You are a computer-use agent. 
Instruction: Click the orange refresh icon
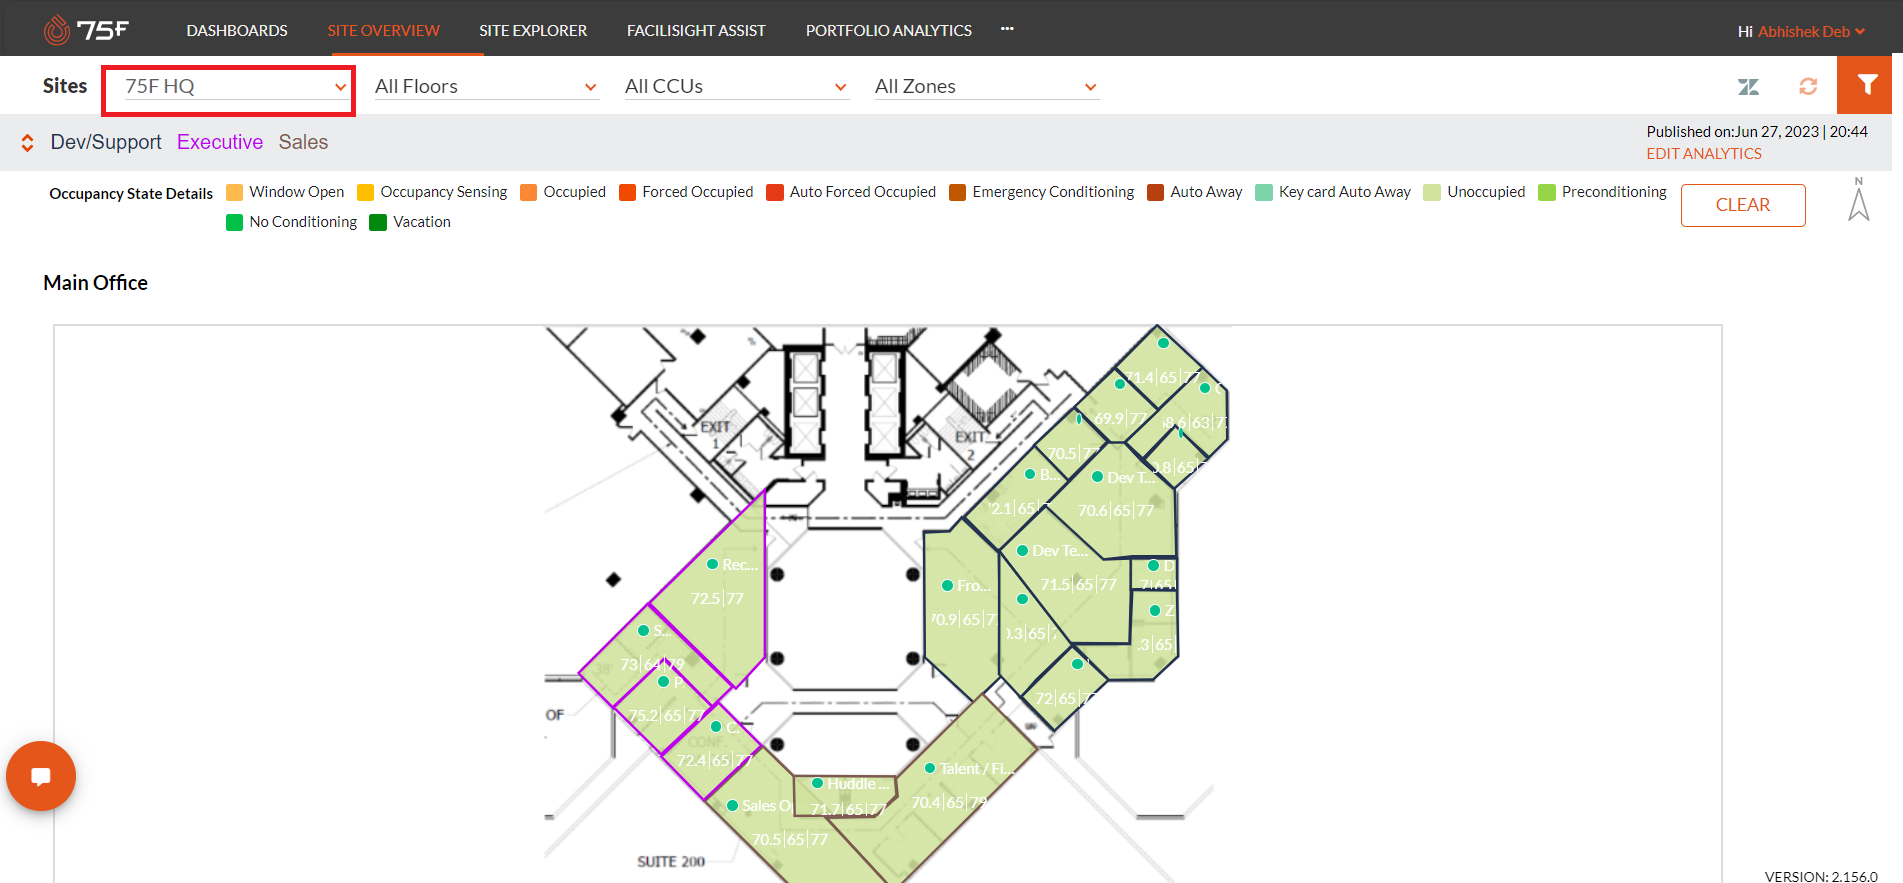pyautogui.click(x=1808, y=86)
